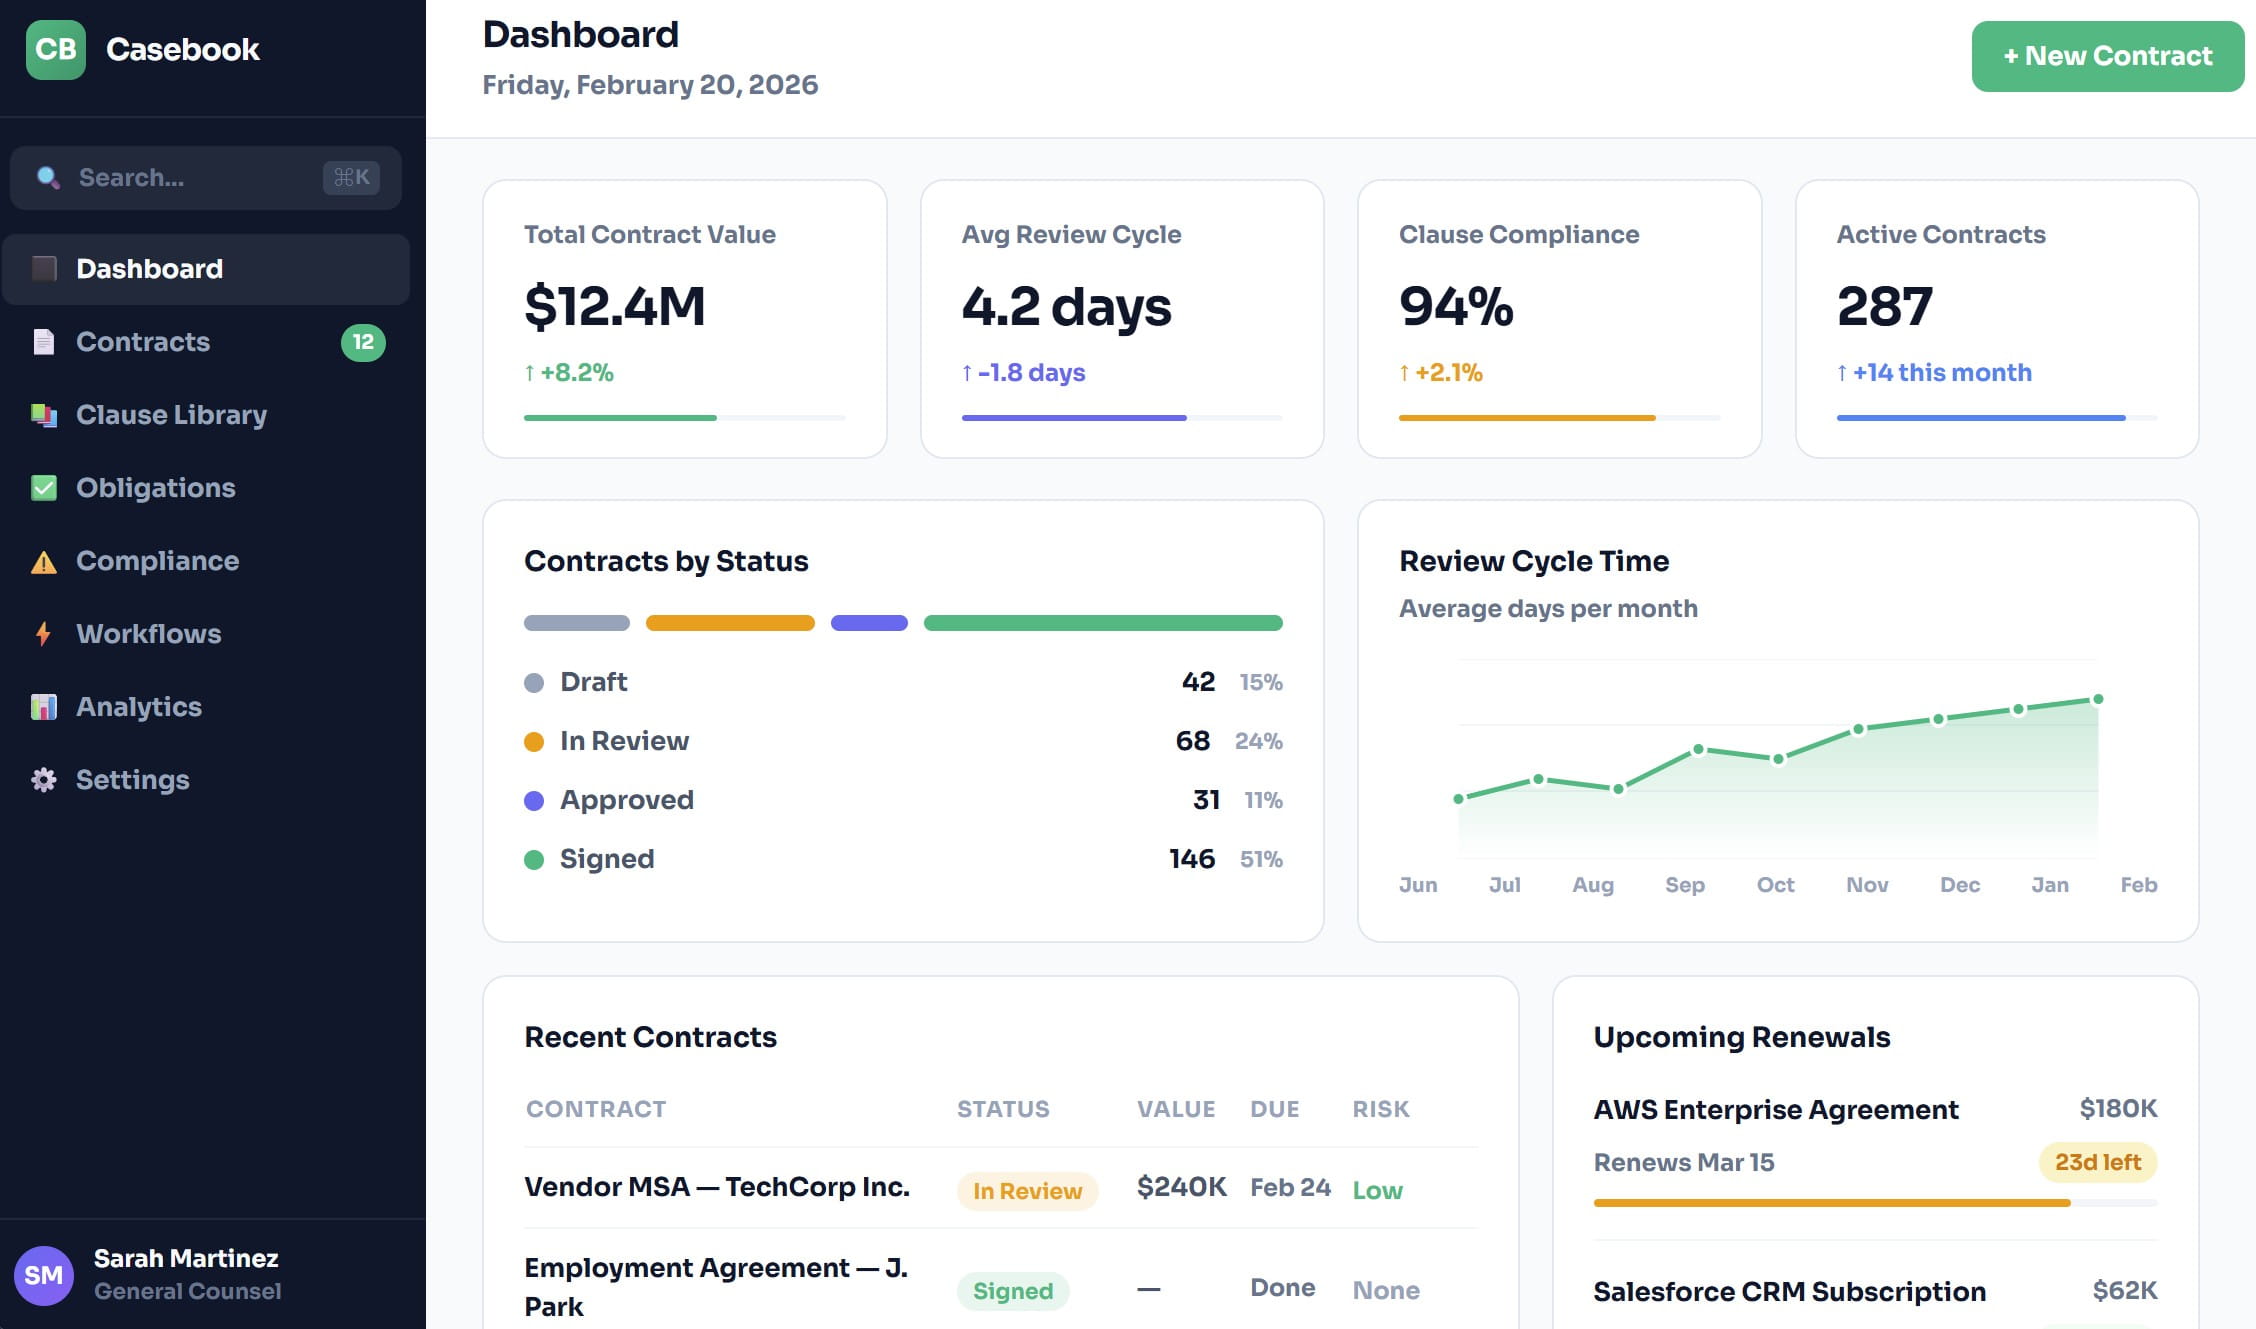Click the green Signed status bar segment
Screen dimensions: 2256x1329
point(1102,623)
